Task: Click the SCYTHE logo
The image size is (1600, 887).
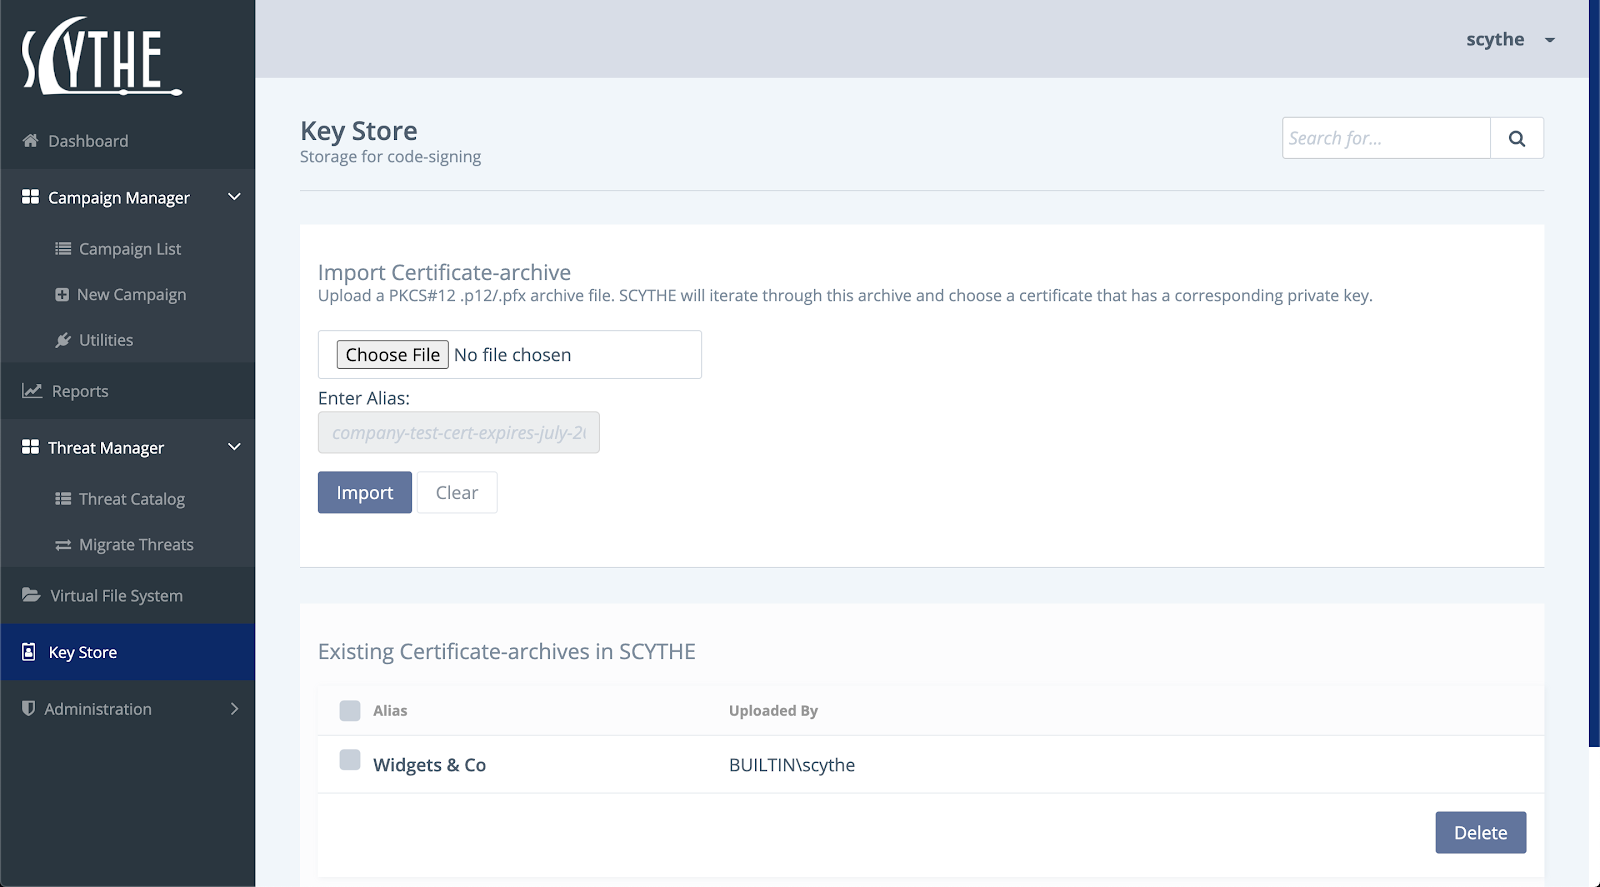Action: [x=102, y=56]
